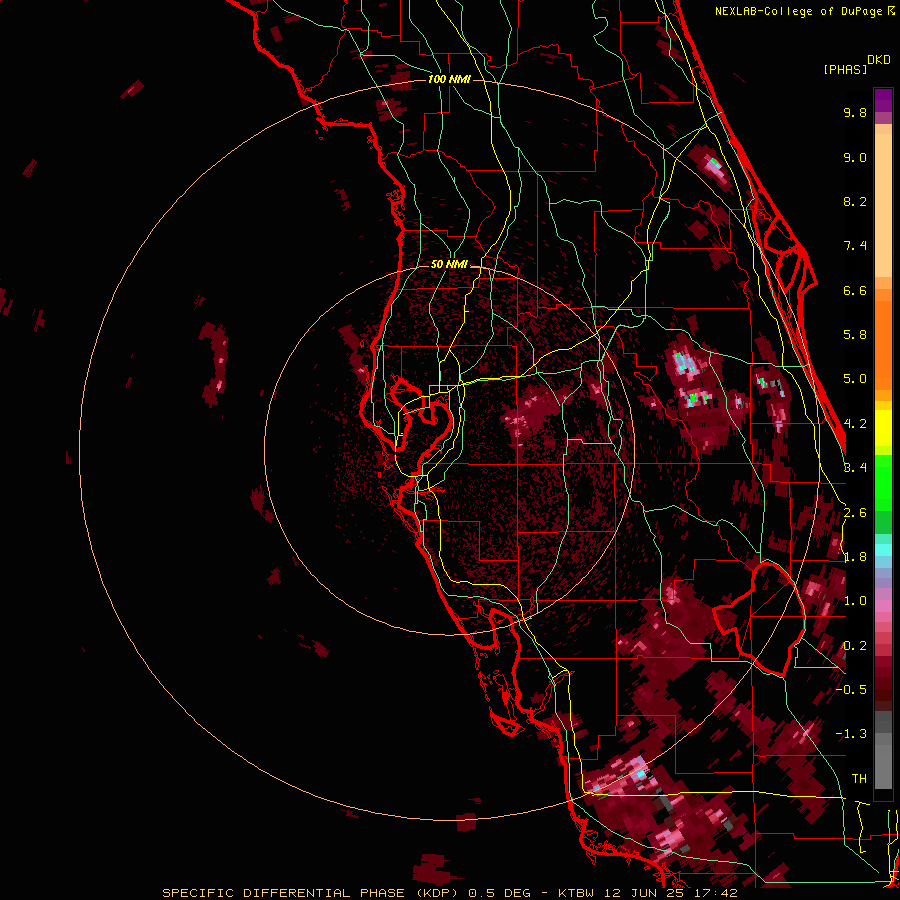
Task: Click the "NEXLAB-College of DuPage" header text
Action: click(x=798, y=11)
